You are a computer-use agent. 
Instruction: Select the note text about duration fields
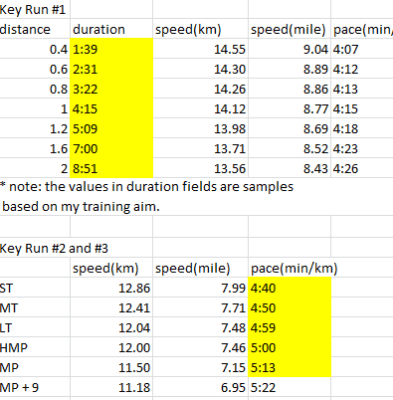(147, 196)
